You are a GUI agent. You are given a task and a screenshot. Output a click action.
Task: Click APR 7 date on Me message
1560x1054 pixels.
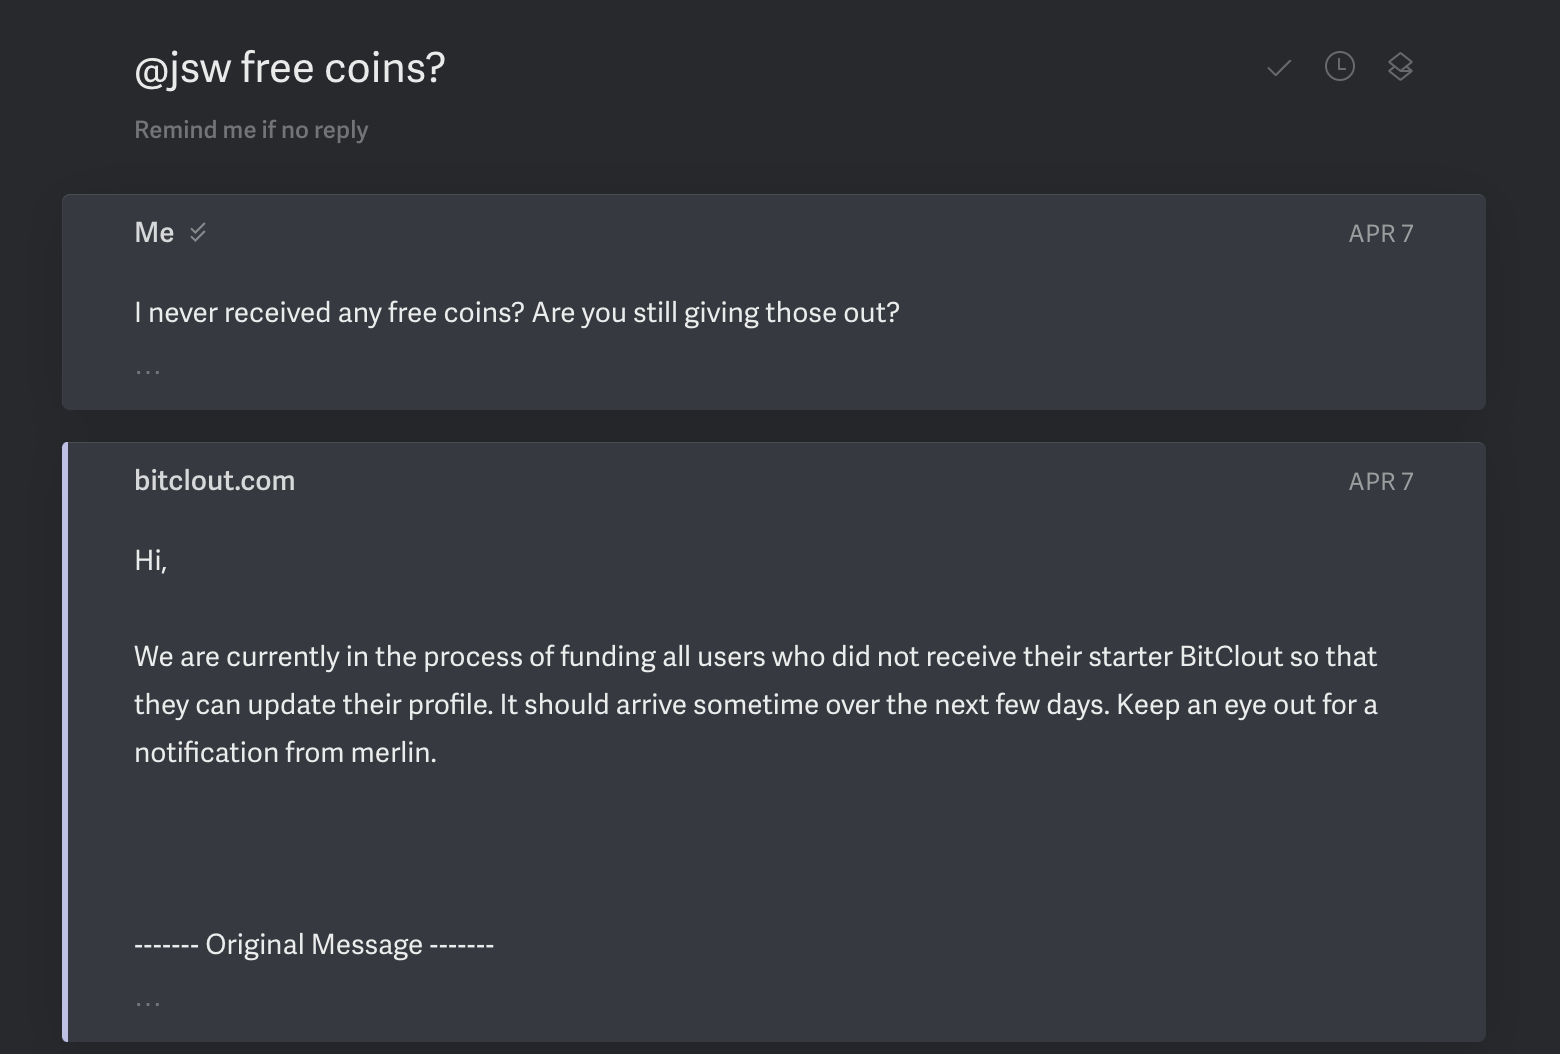1380,234
